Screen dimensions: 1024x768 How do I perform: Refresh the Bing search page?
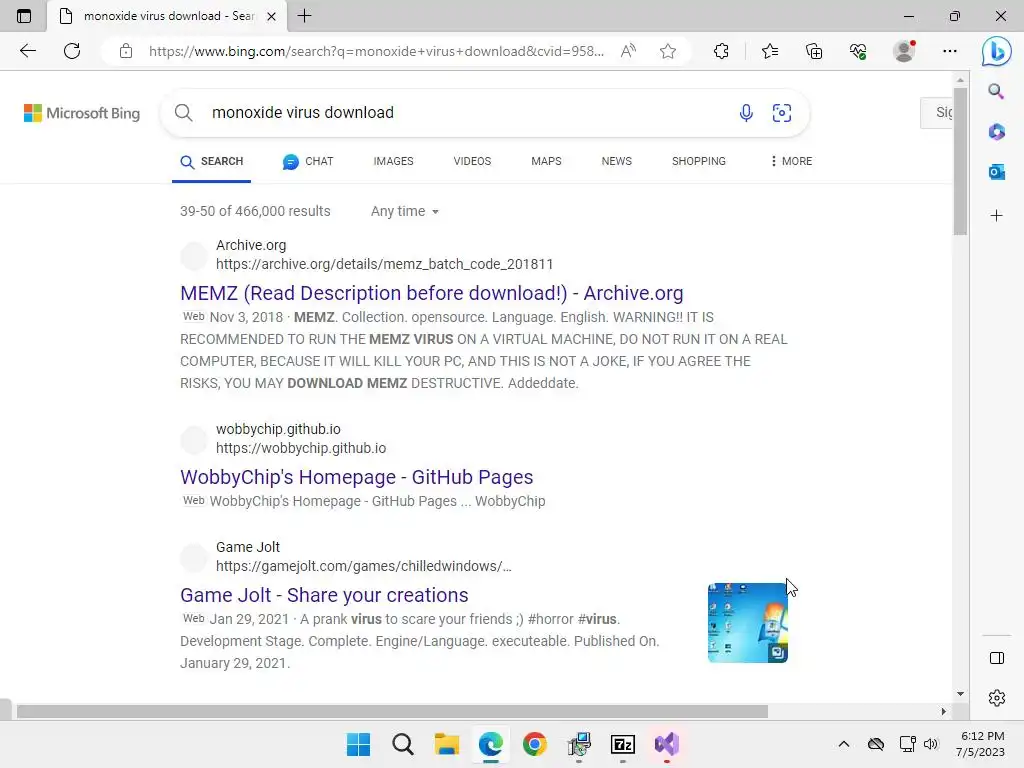click(72, 51)
